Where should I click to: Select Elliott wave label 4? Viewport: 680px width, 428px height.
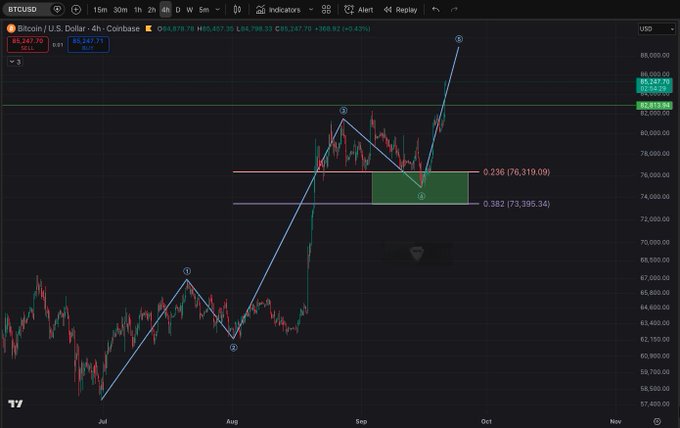pyautogui.click(x=421, y=196)
